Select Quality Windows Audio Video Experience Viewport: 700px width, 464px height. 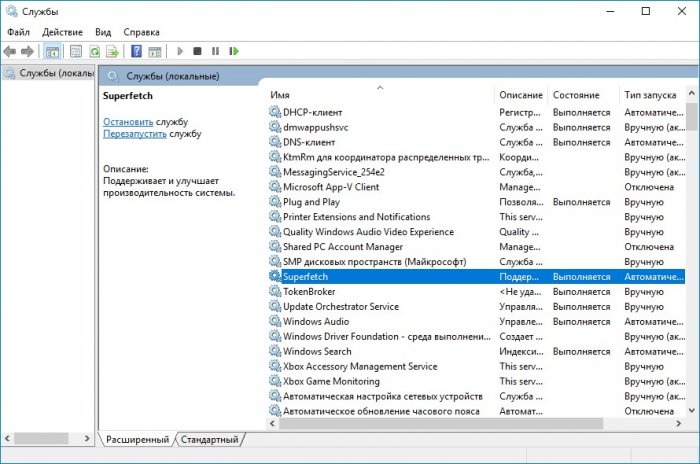coord(476,232)
